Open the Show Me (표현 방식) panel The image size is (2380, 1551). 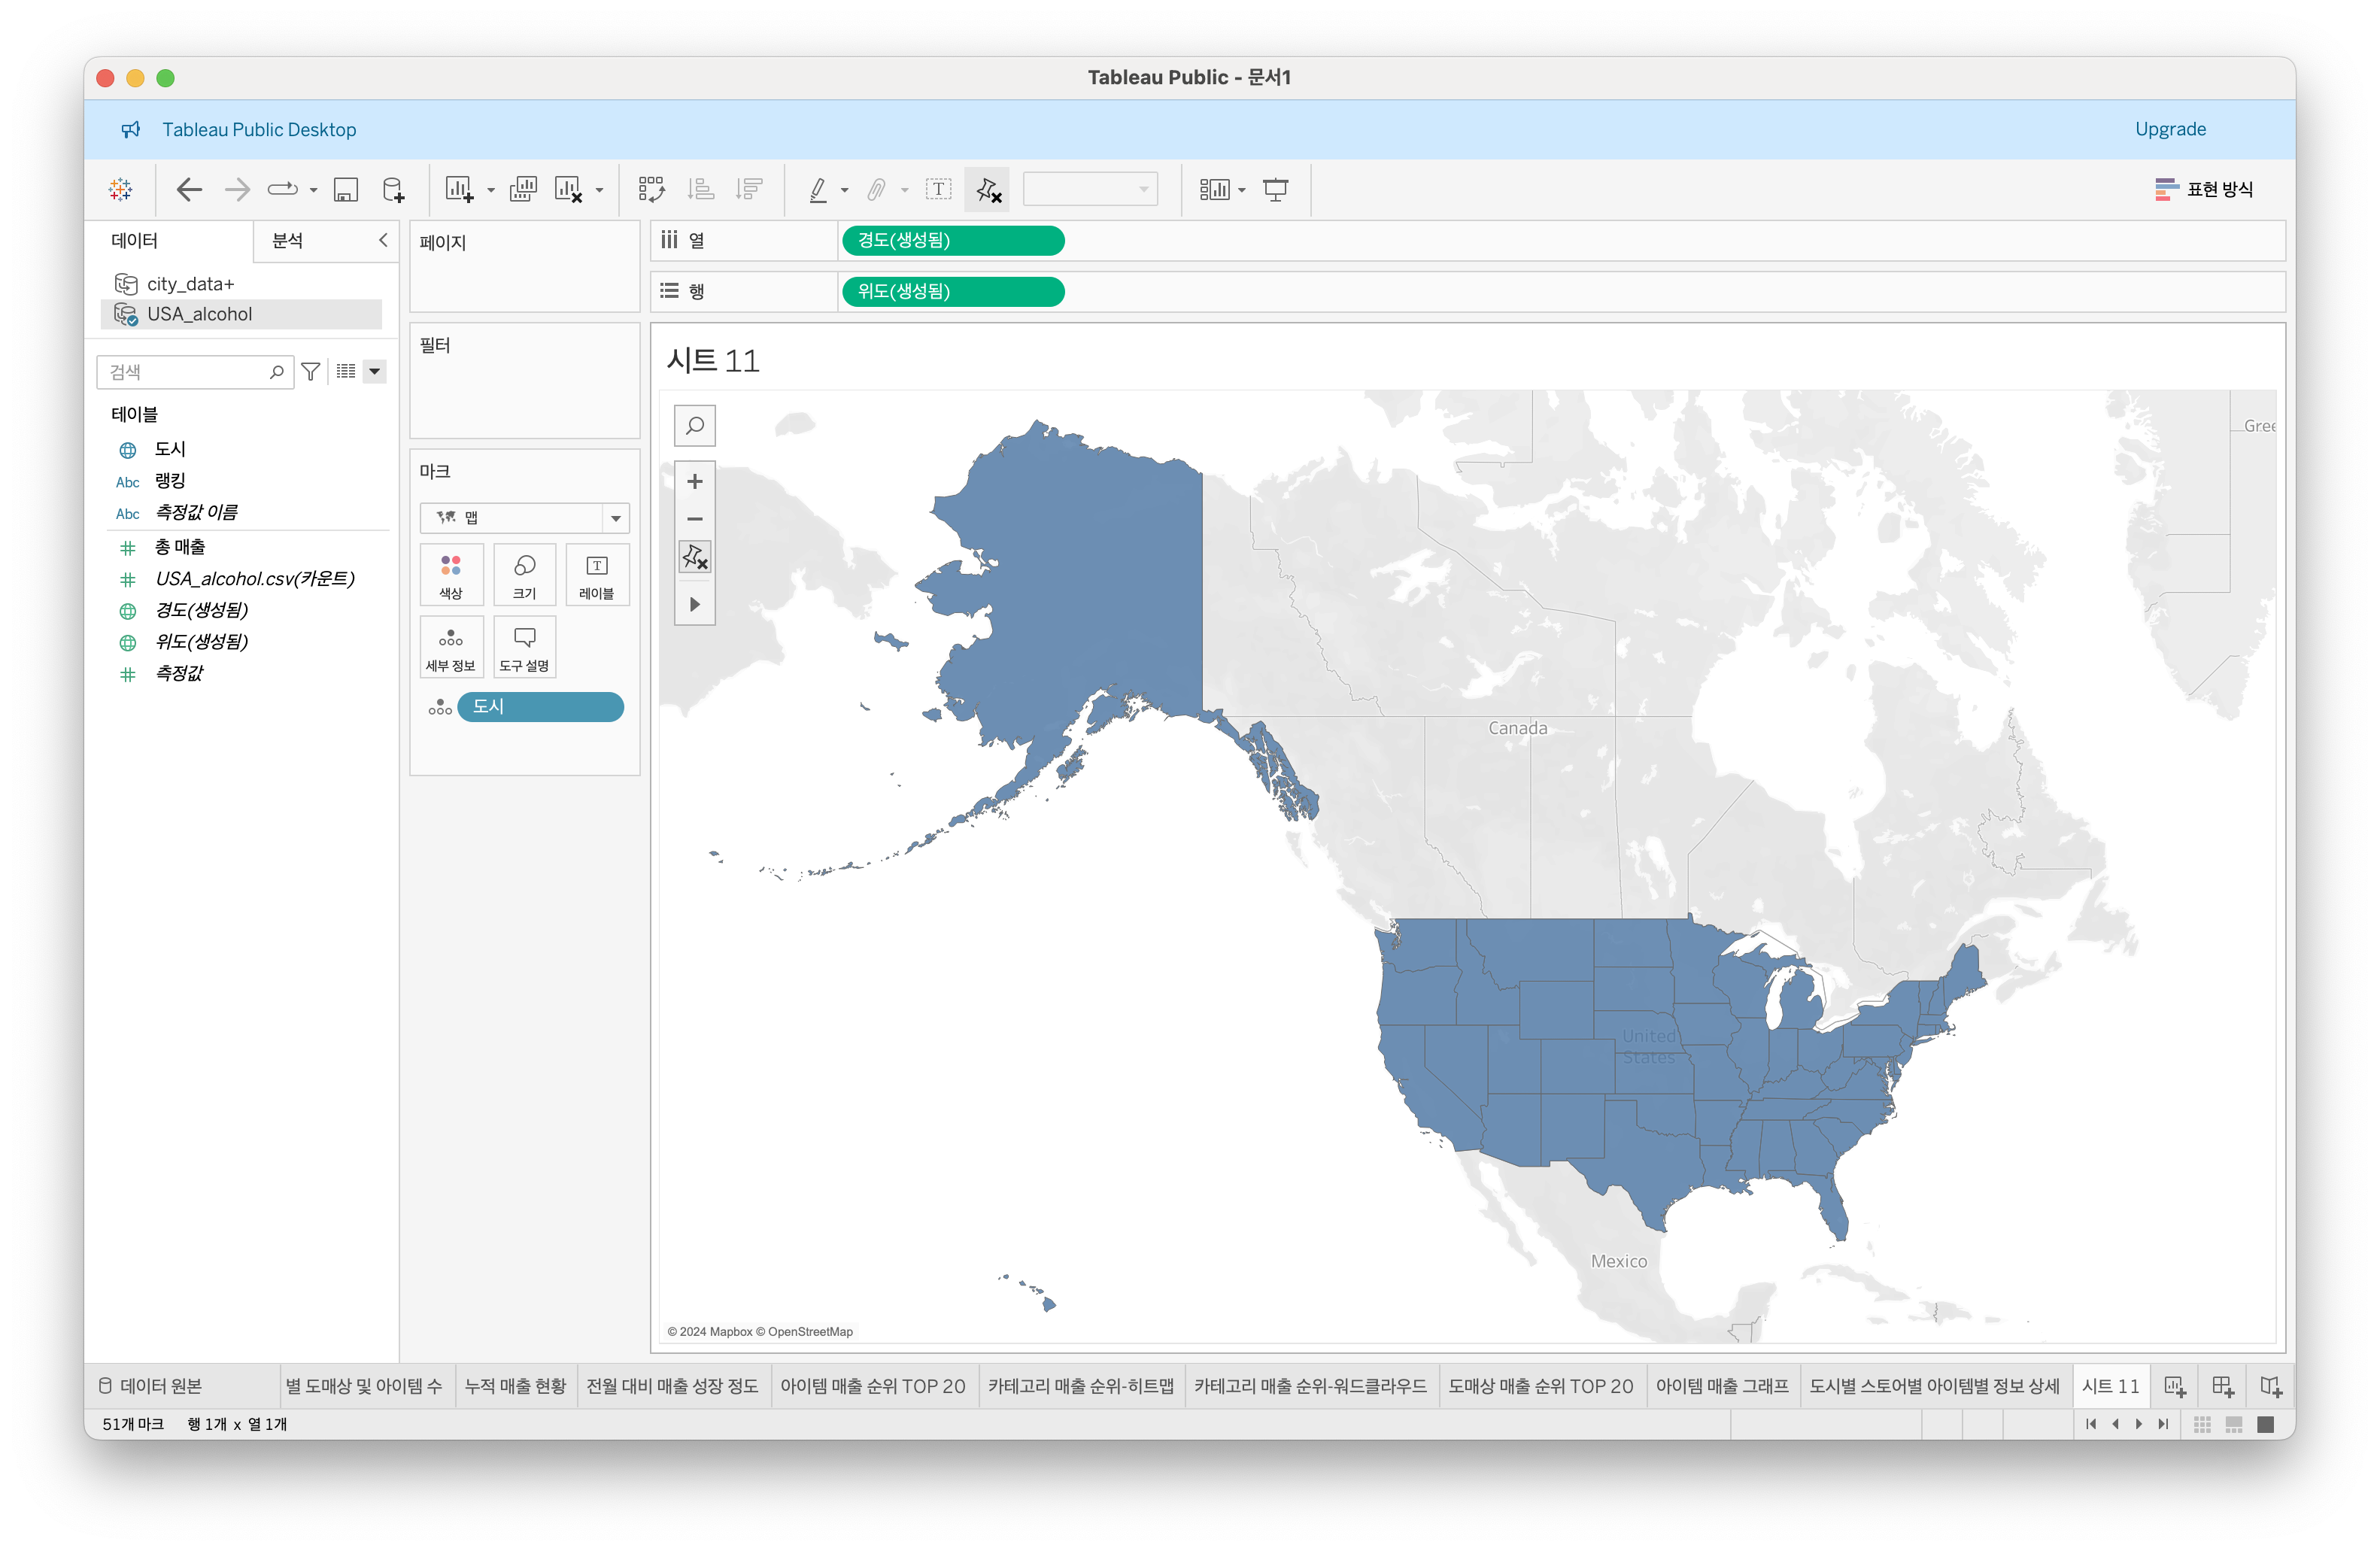point(2203,189)
